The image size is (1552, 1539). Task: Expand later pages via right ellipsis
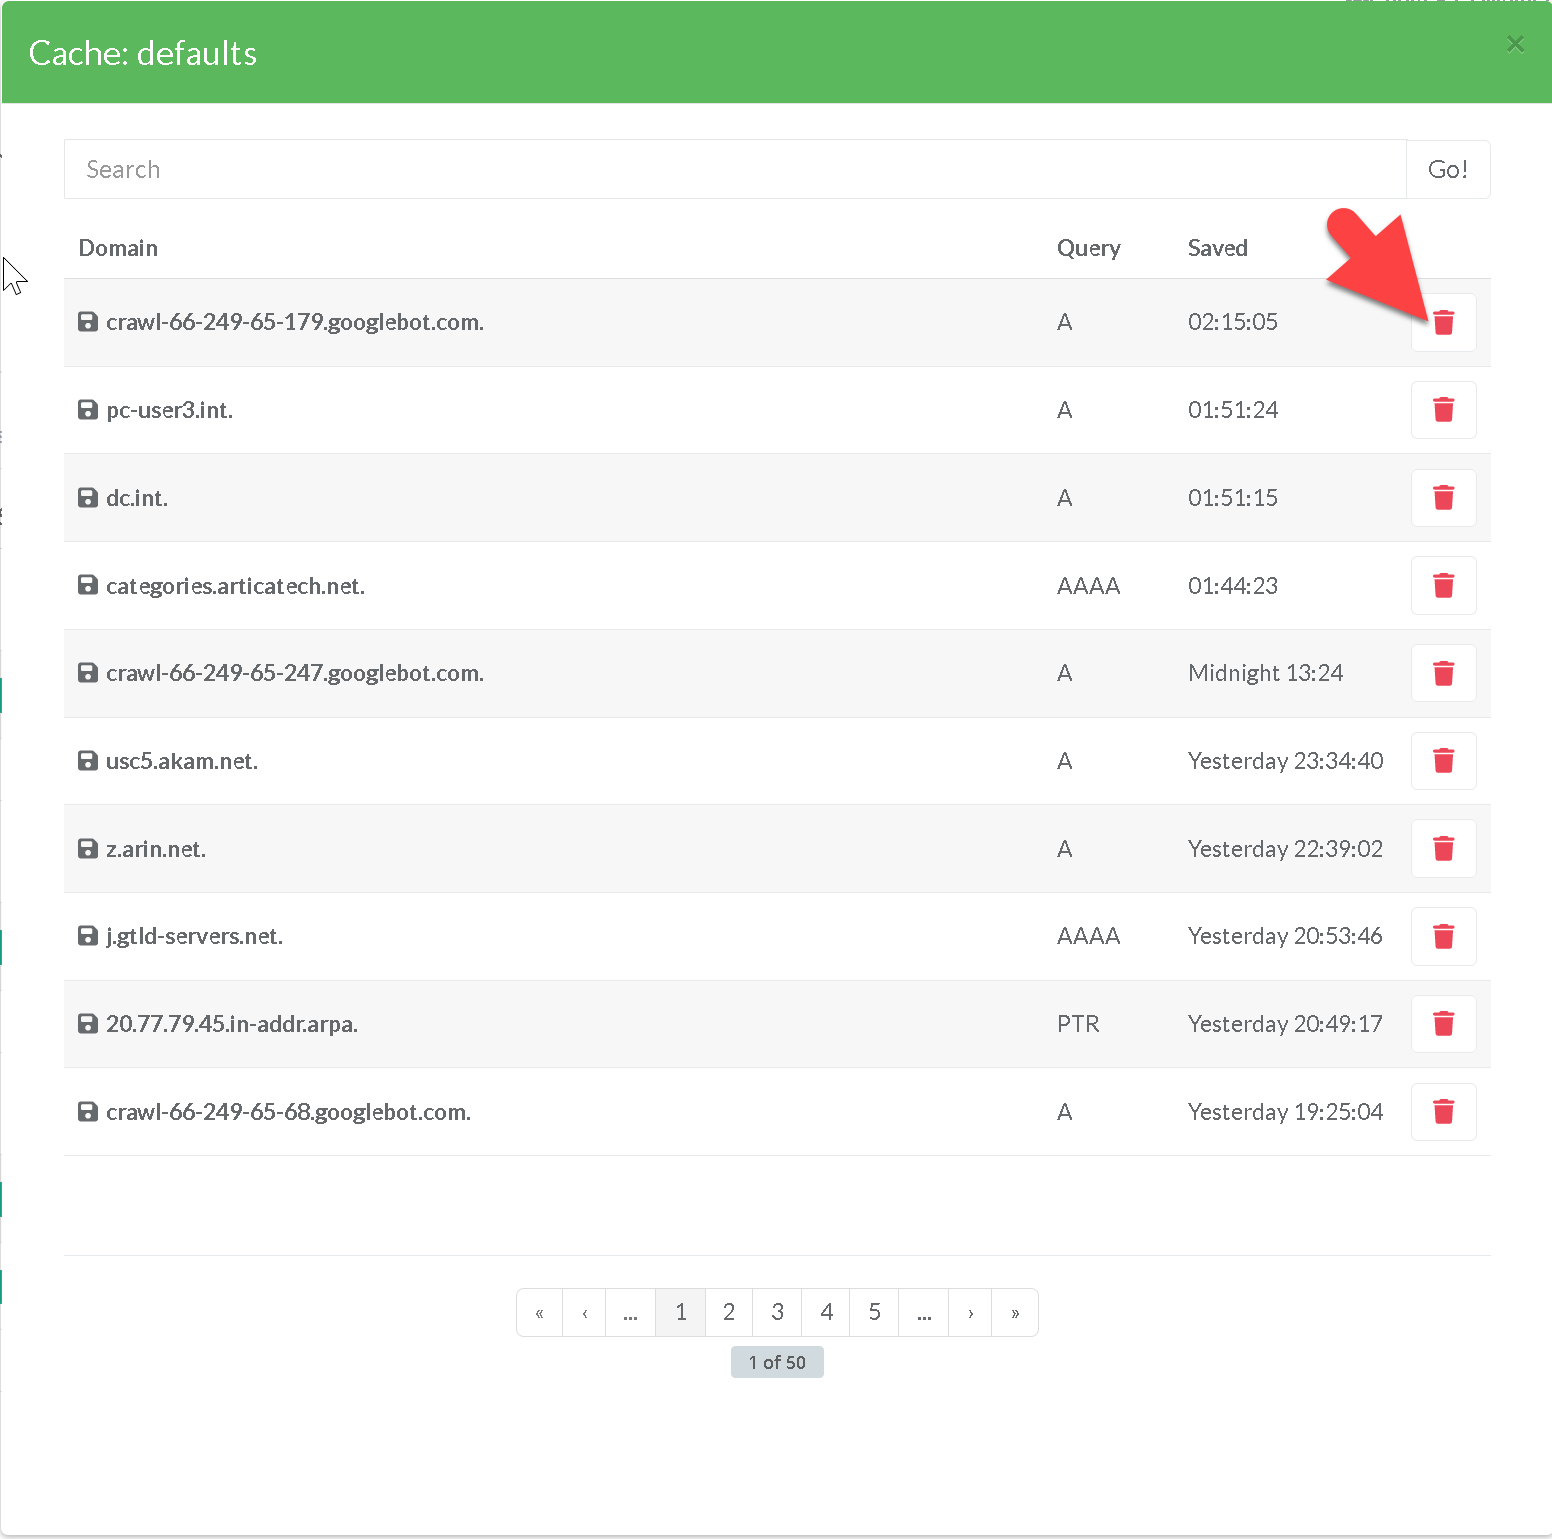pos(924,1313)
